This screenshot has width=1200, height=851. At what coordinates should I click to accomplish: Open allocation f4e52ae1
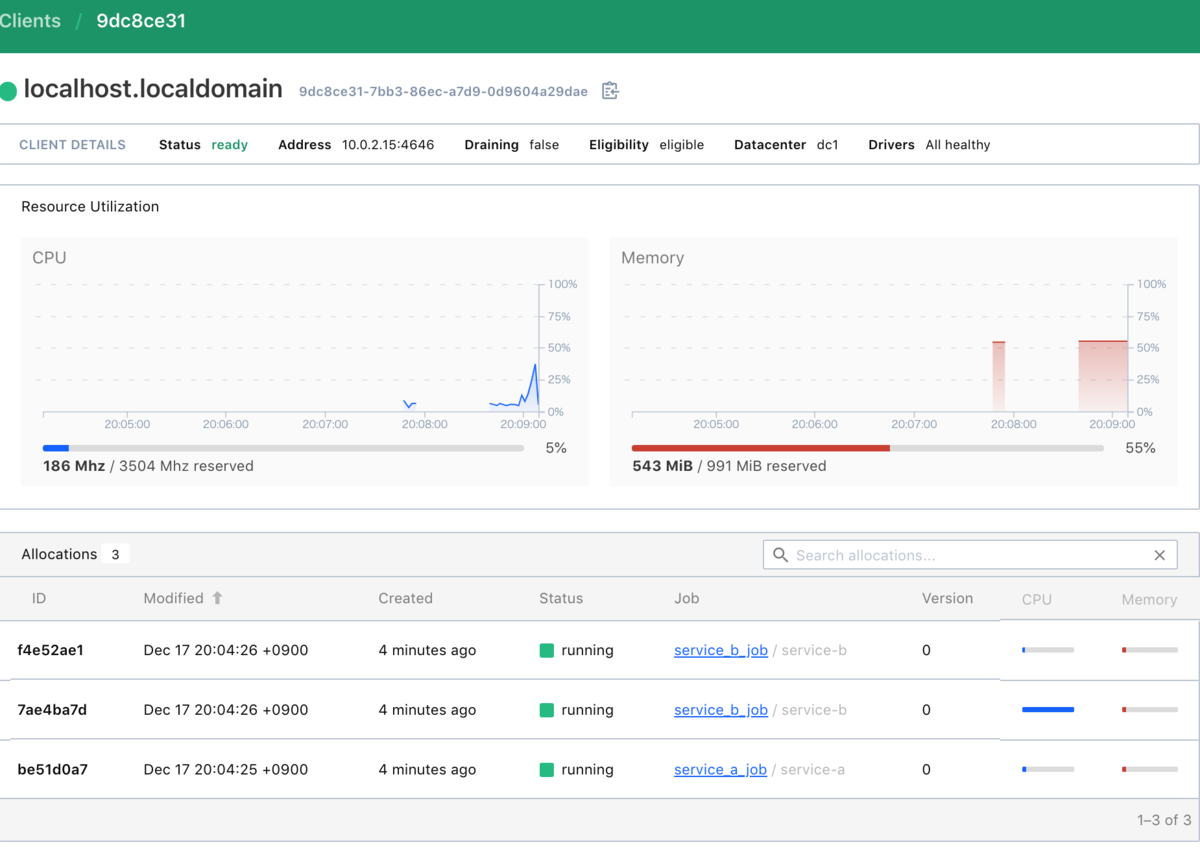(x=51, y=650)
